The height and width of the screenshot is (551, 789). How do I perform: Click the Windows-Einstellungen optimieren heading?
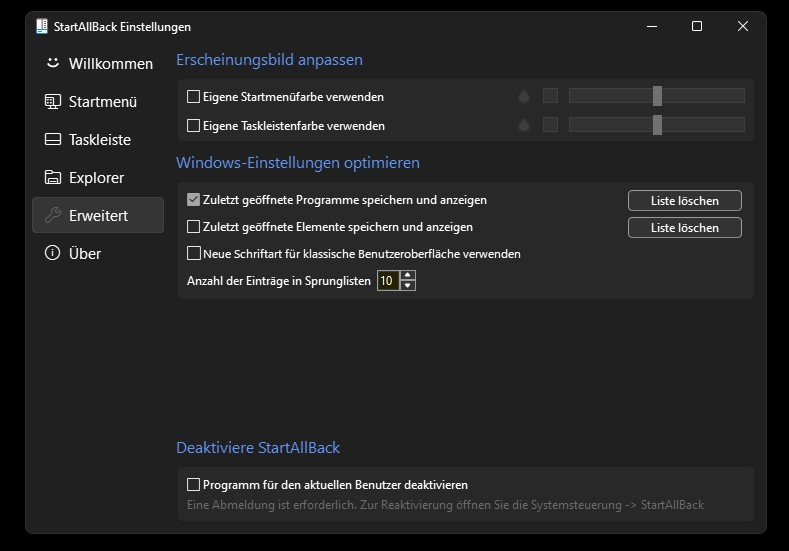[298, 163]
